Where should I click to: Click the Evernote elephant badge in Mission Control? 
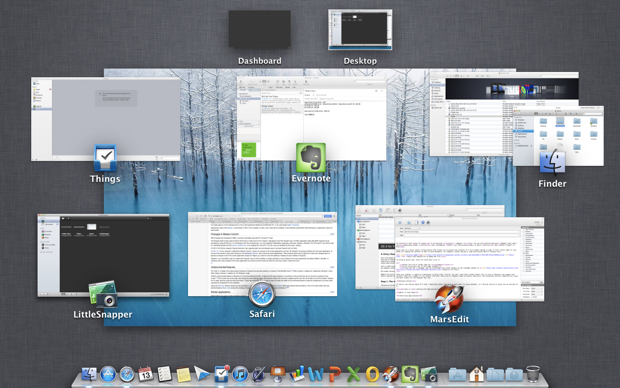coord(311,158)
